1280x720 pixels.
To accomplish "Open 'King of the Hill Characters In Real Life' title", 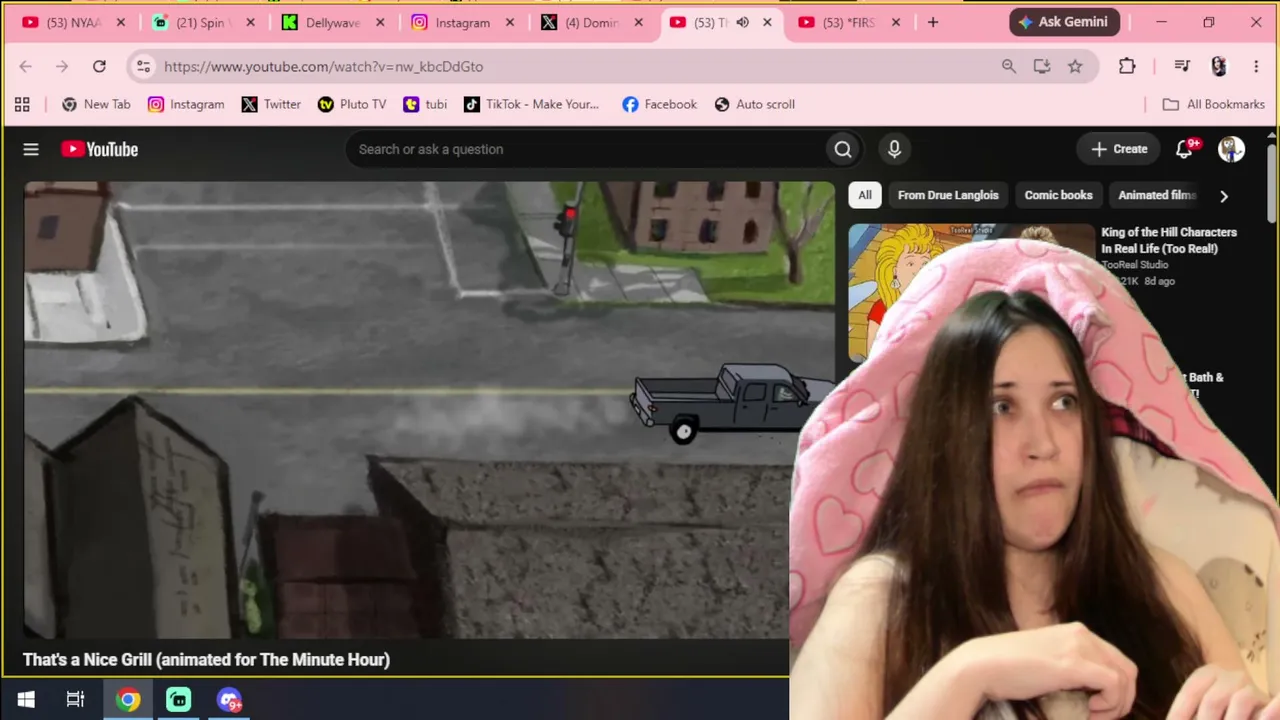I will [1169, 240].
